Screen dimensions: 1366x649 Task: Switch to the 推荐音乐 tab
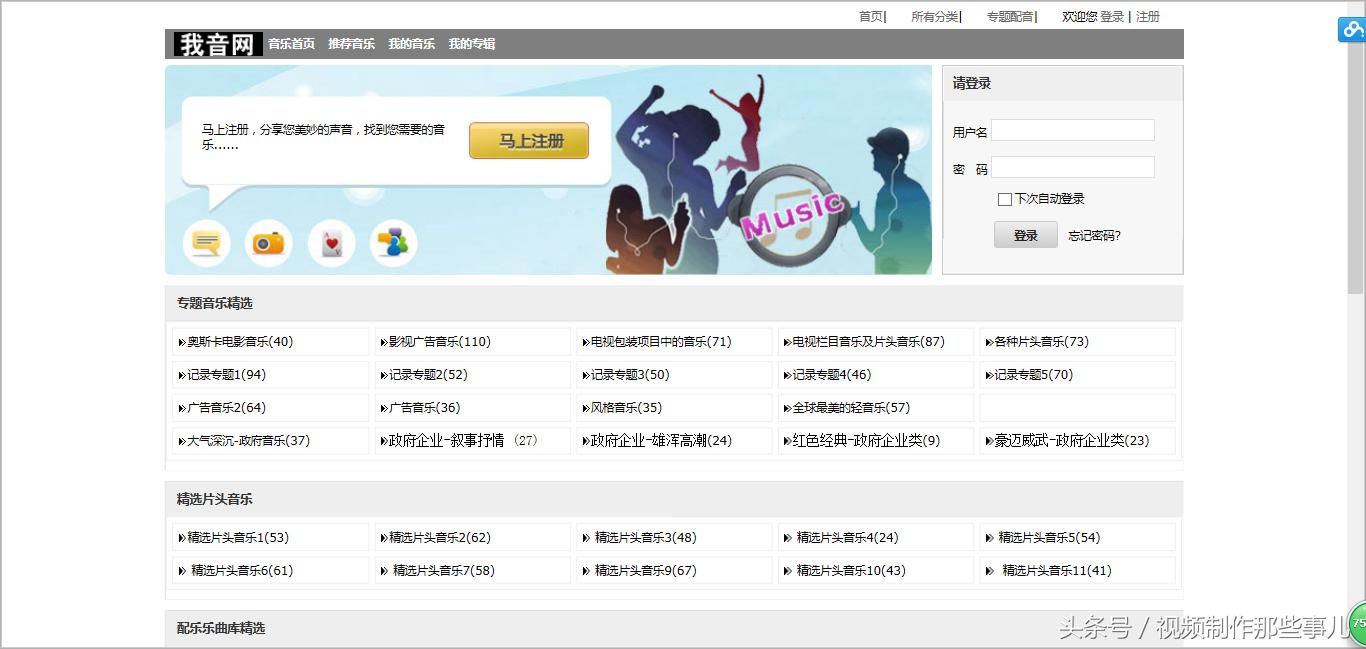coord(351,43)
